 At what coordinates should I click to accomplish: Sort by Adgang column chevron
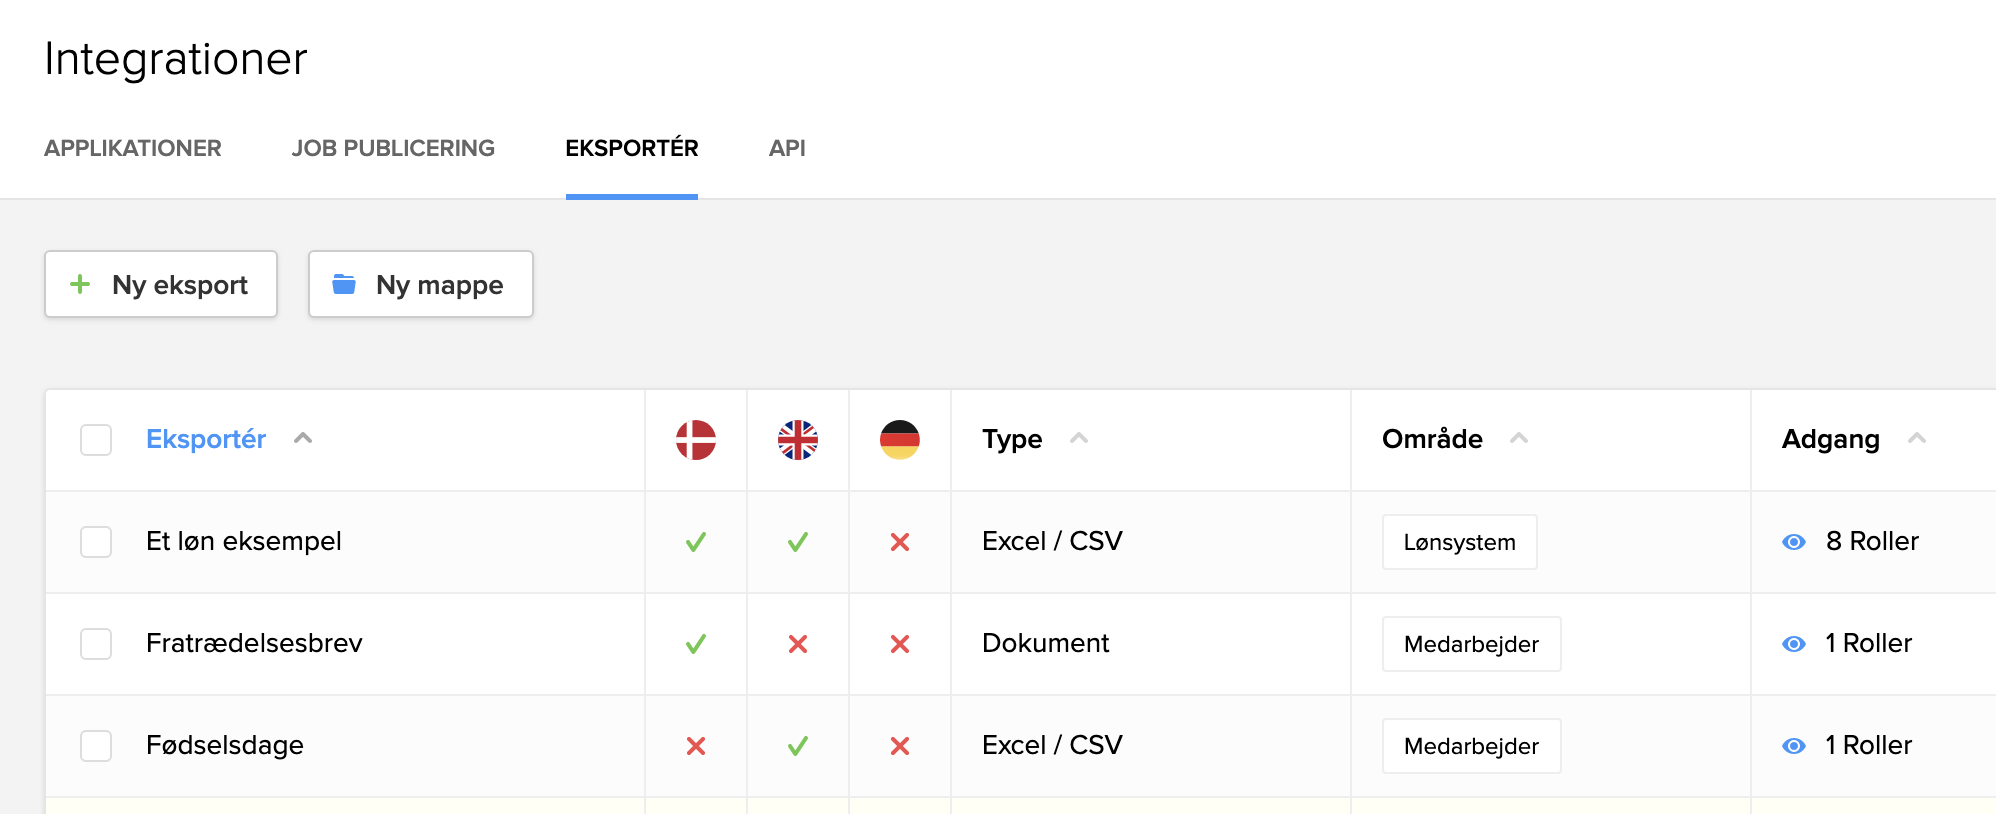[x=1917, y=438]
